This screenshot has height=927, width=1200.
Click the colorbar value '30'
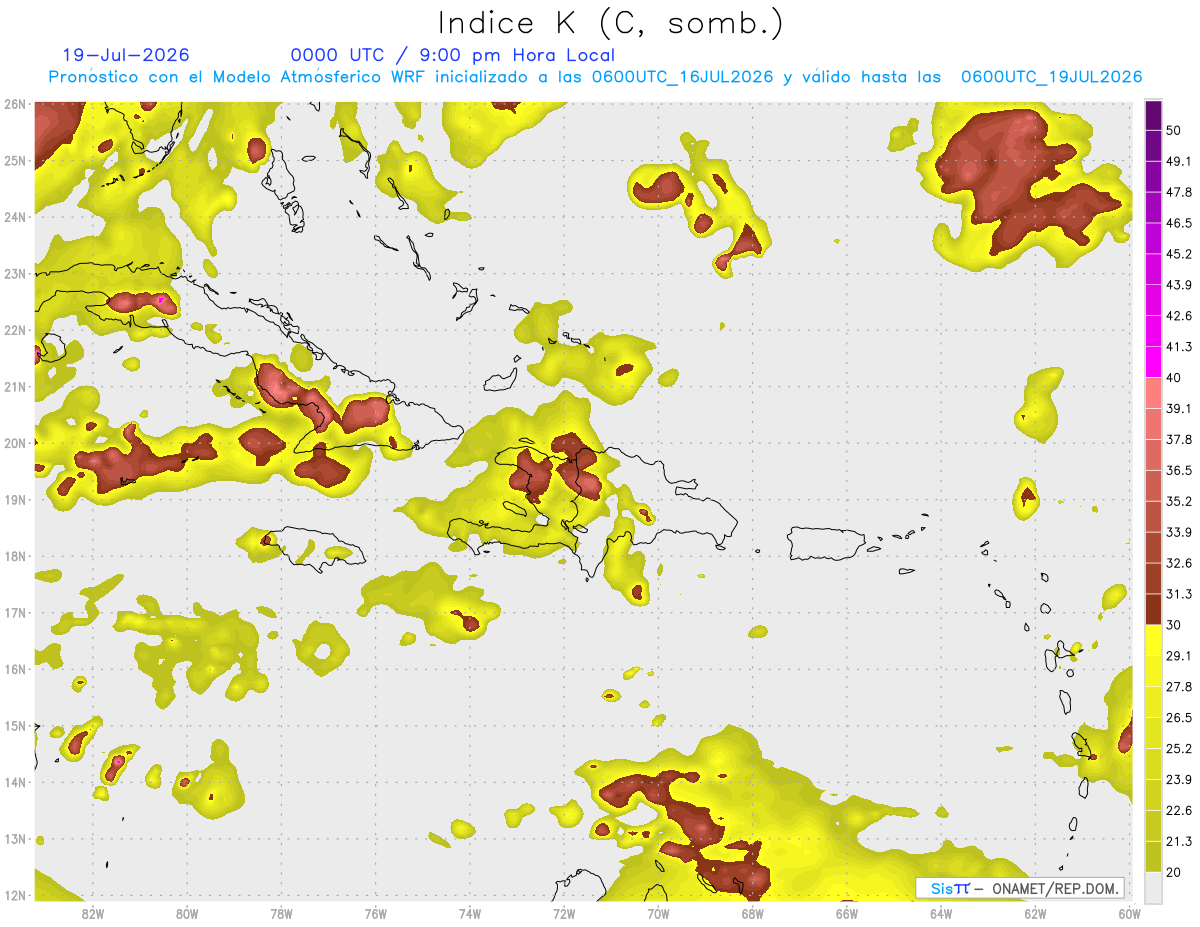click(x=1173, y=625)
